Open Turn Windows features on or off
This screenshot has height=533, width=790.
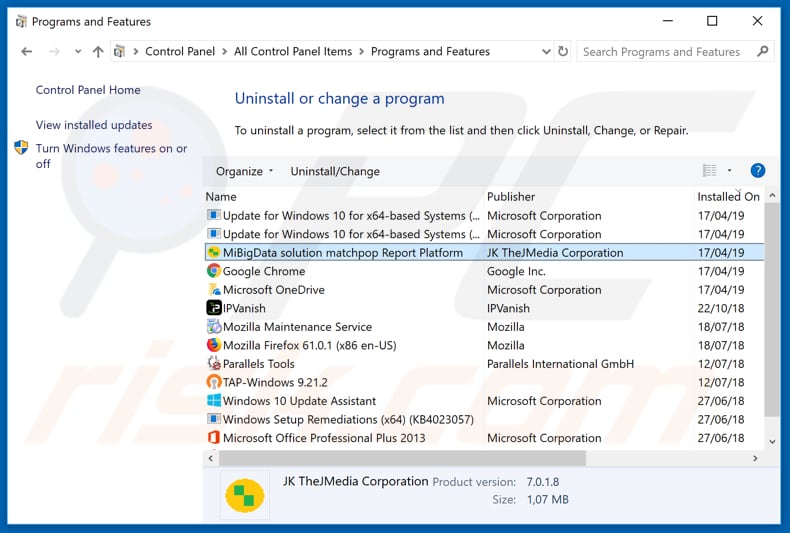(111, 156)
